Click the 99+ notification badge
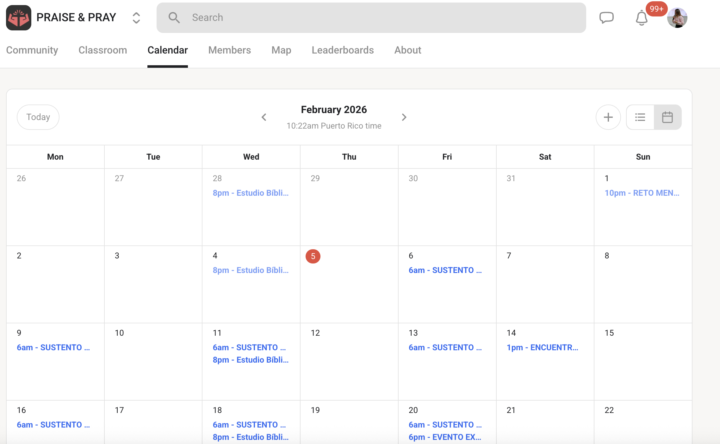The image size is (720, 444). click(656, 9)
